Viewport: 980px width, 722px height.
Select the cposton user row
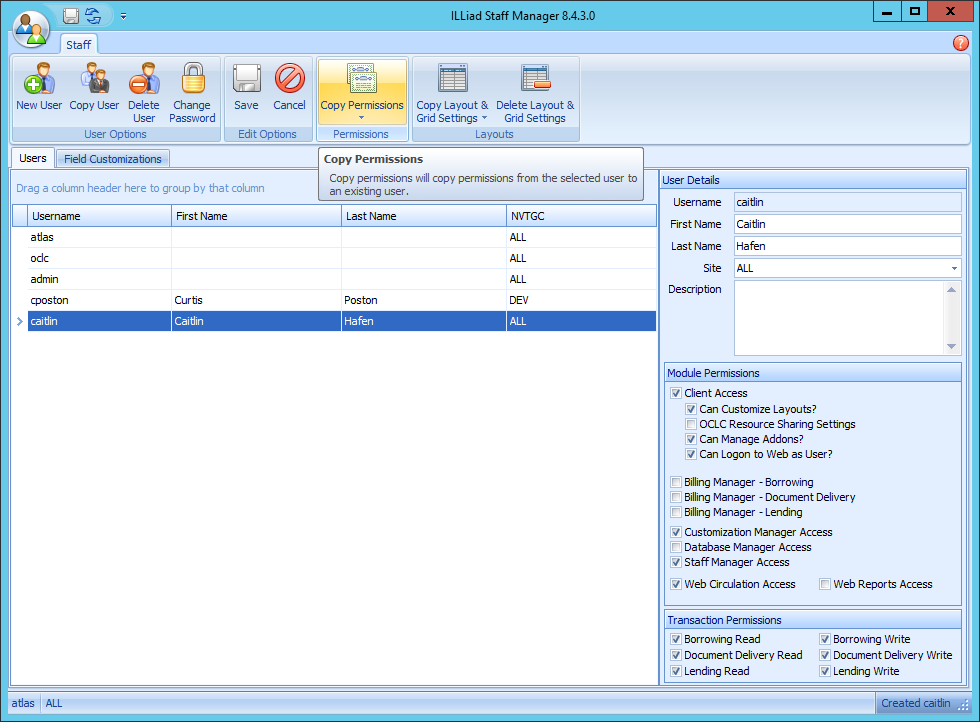(x=99, y=300)
